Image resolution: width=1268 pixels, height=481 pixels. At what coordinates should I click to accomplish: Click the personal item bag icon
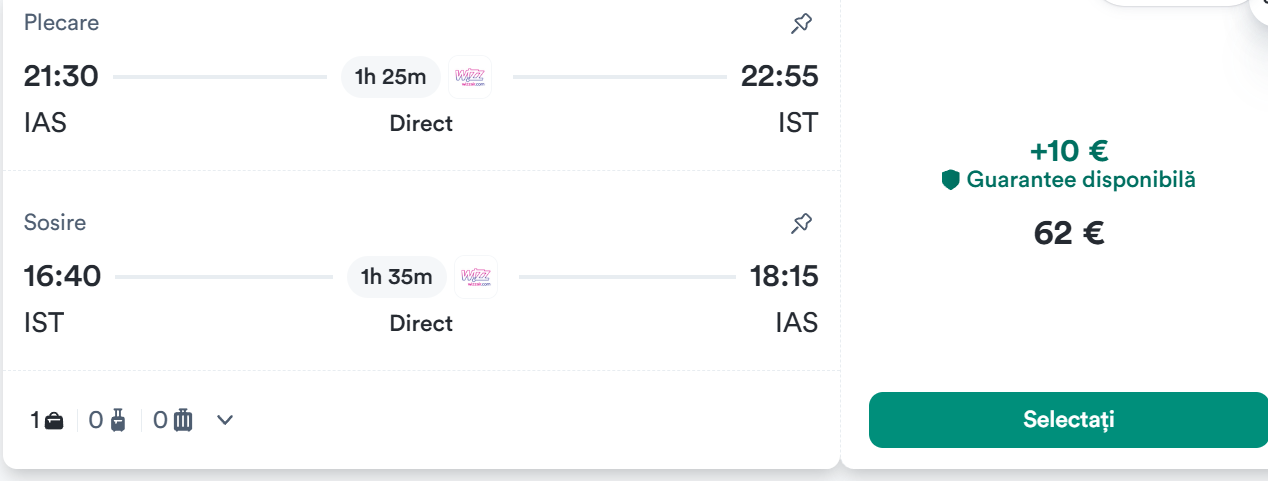tap(54, 421)
